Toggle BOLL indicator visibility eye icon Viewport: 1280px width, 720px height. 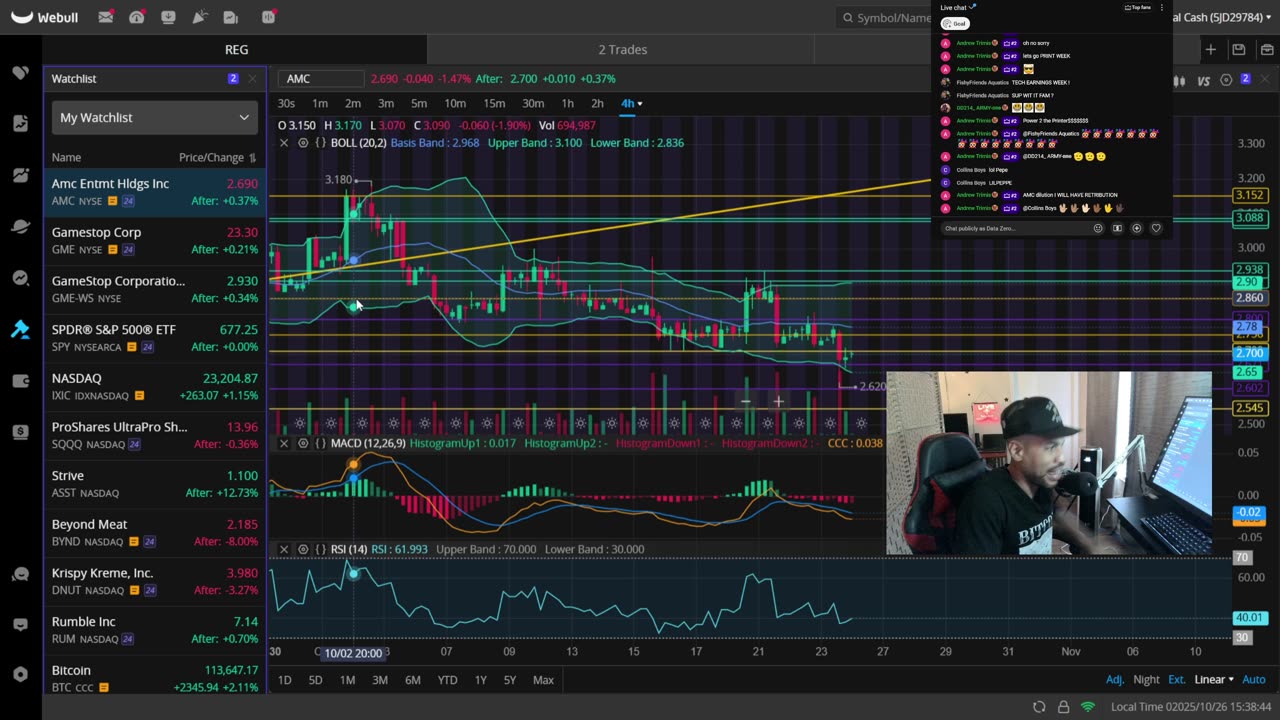click(303, 143)
